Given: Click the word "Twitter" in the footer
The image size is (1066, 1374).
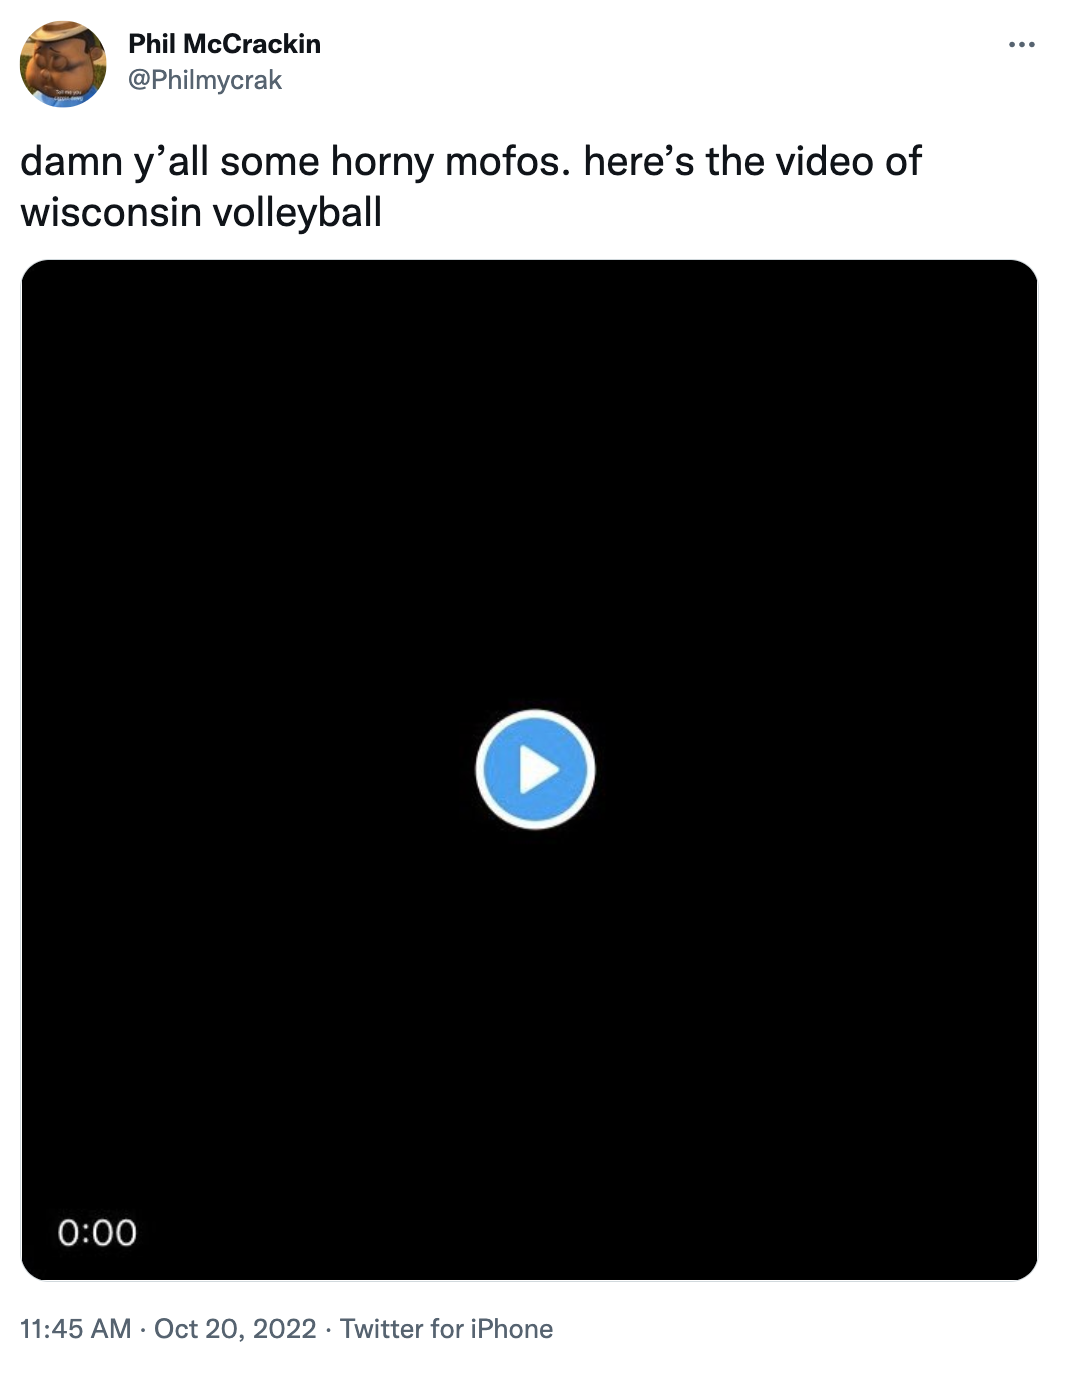Looking at the screenshot, I should pyautogui.click(x=381, y=1328).
